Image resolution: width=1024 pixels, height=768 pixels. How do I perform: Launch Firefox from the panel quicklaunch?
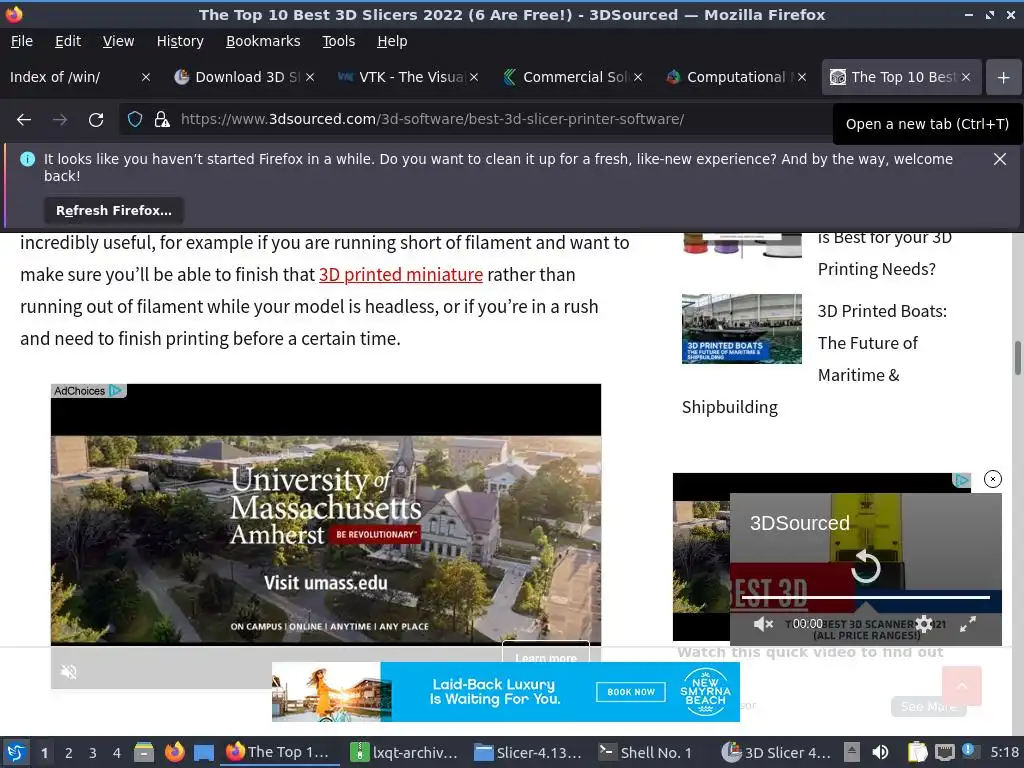coord(174,753)
